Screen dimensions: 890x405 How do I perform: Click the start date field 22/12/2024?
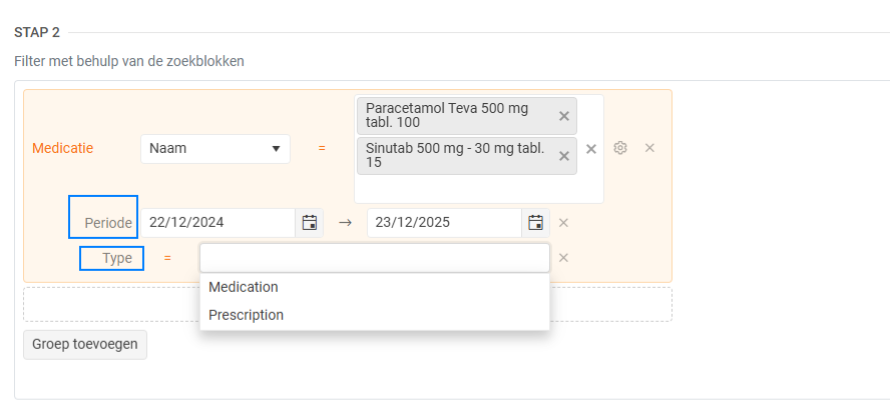coord(217,223)
